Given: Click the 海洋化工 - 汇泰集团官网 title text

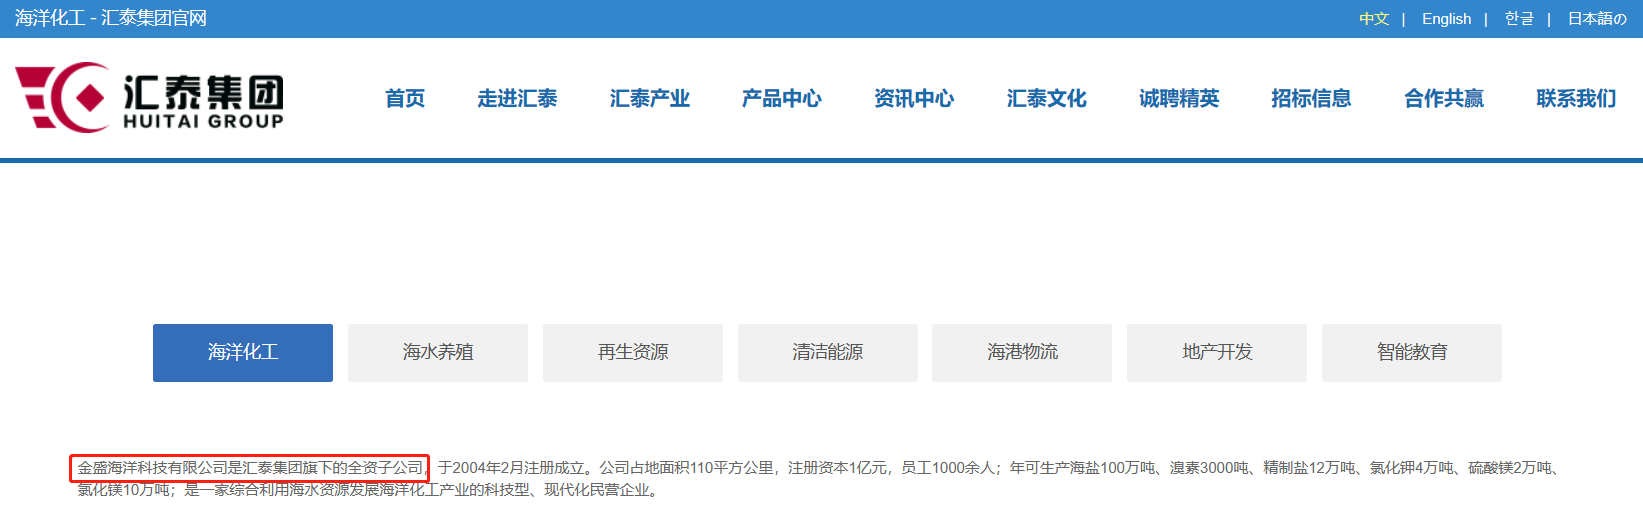Looking at the screenshot, I should point(111,18).
